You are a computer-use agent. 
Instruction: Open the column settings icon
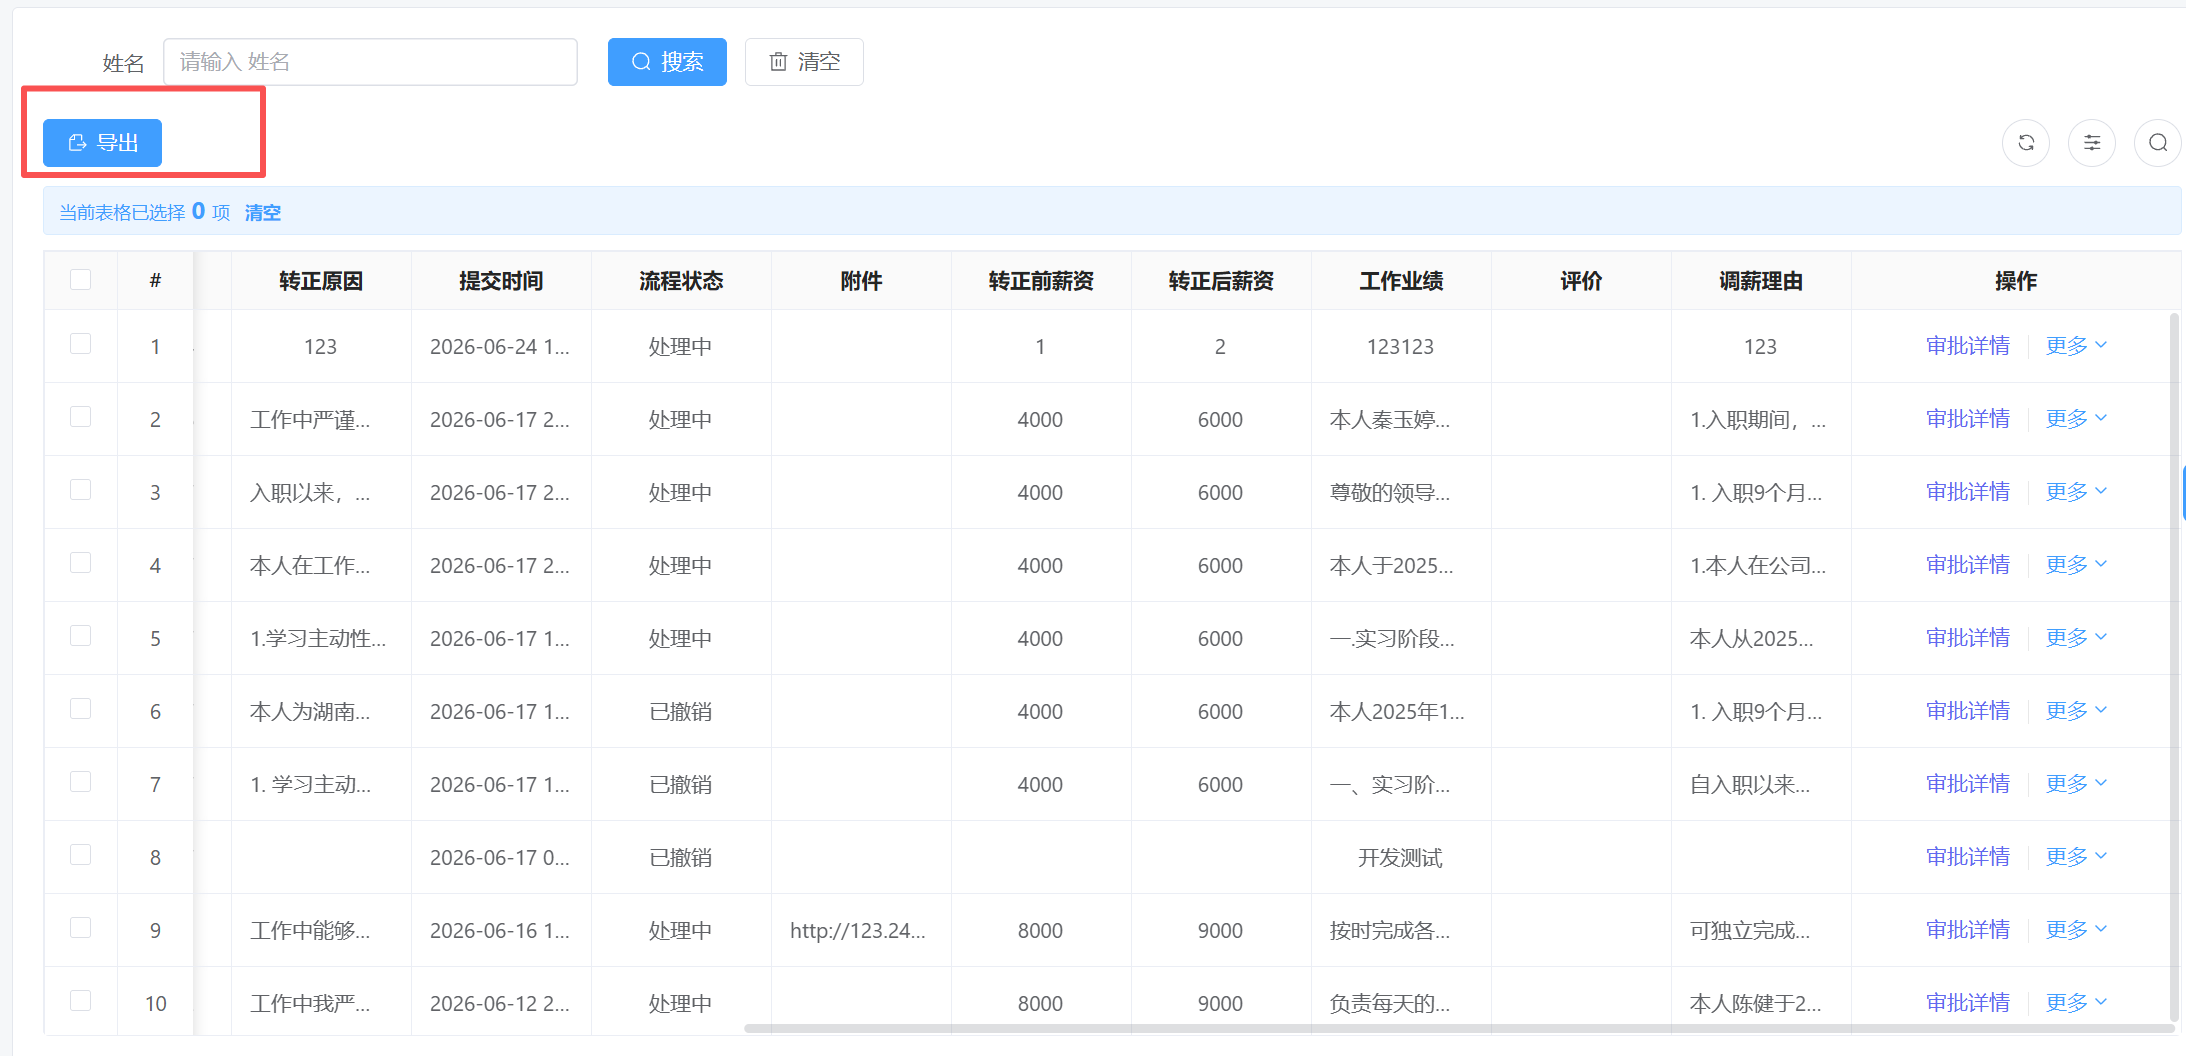[x=2092, y=143]
